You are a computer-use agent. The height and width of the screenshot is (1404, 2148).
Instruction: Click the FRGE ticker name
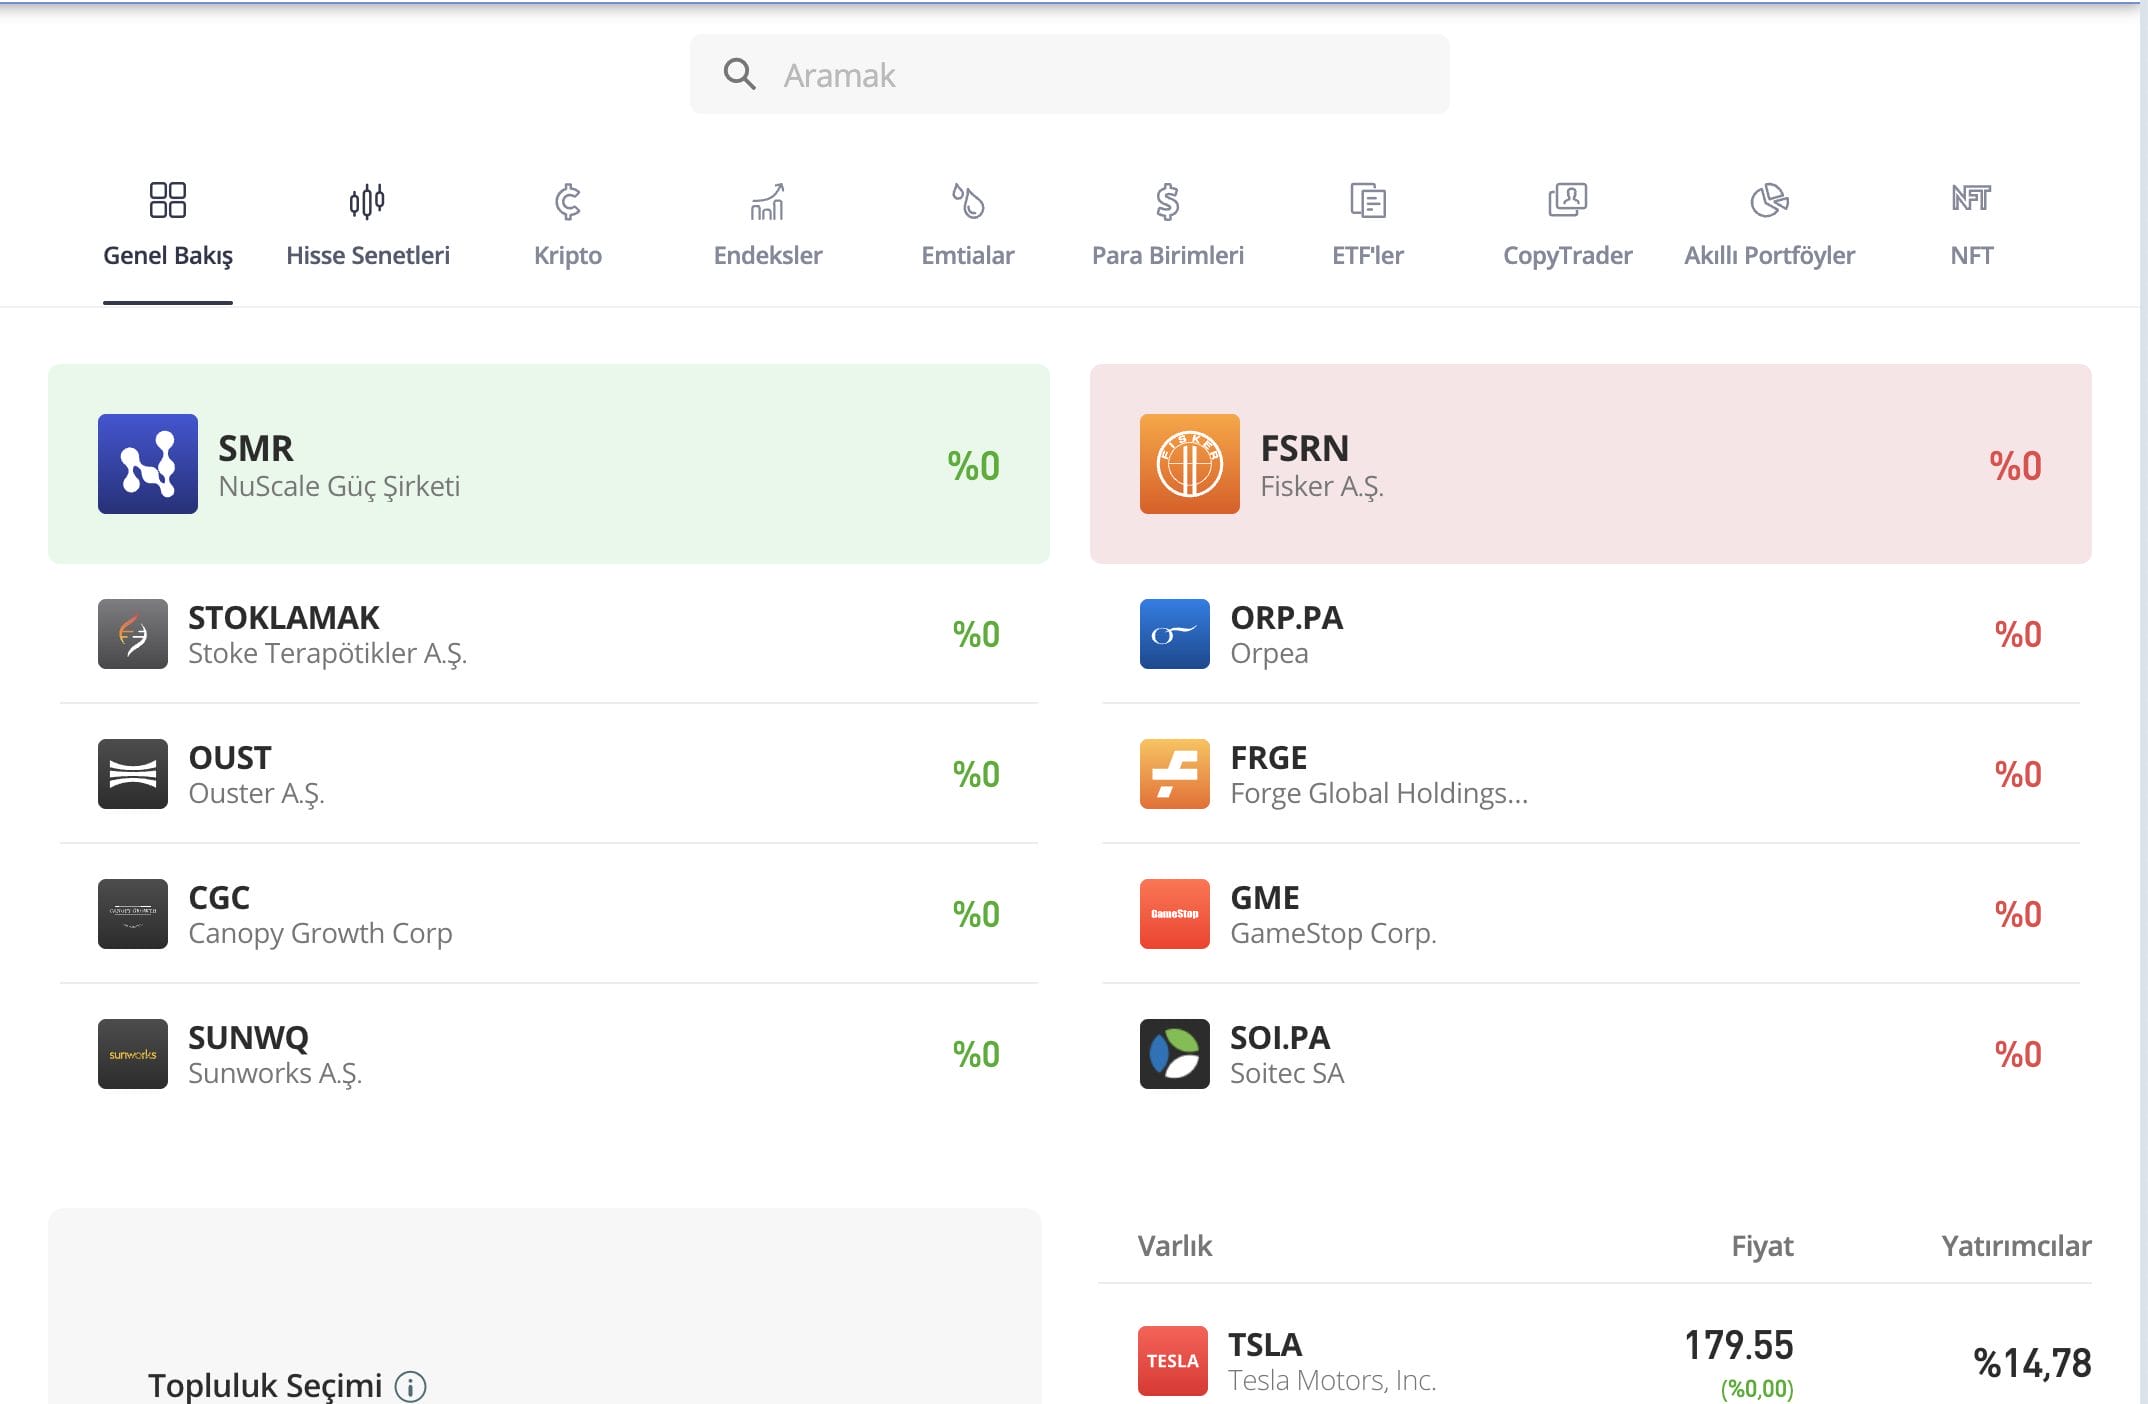tap(1269, 758)
